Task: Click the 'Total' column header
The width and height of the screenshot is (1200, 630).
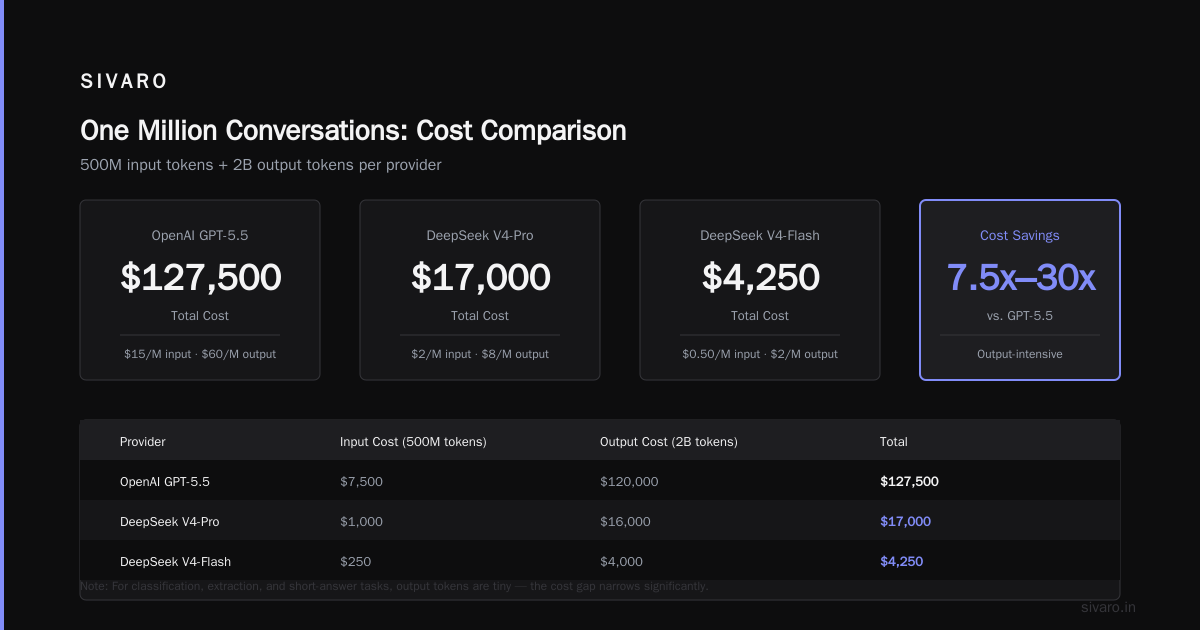Action: point(894,441)
